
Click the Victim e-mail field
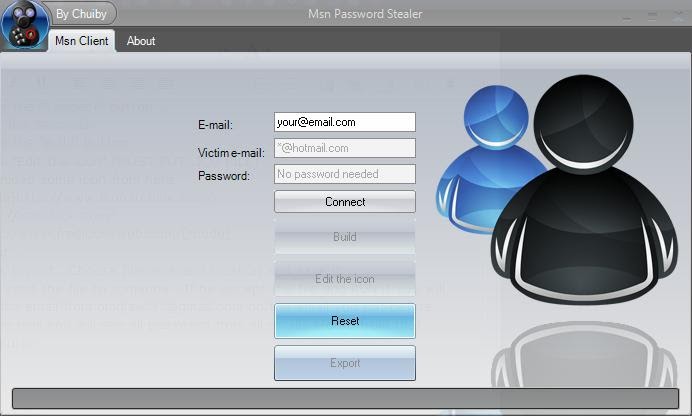click(x=345, y=148)
